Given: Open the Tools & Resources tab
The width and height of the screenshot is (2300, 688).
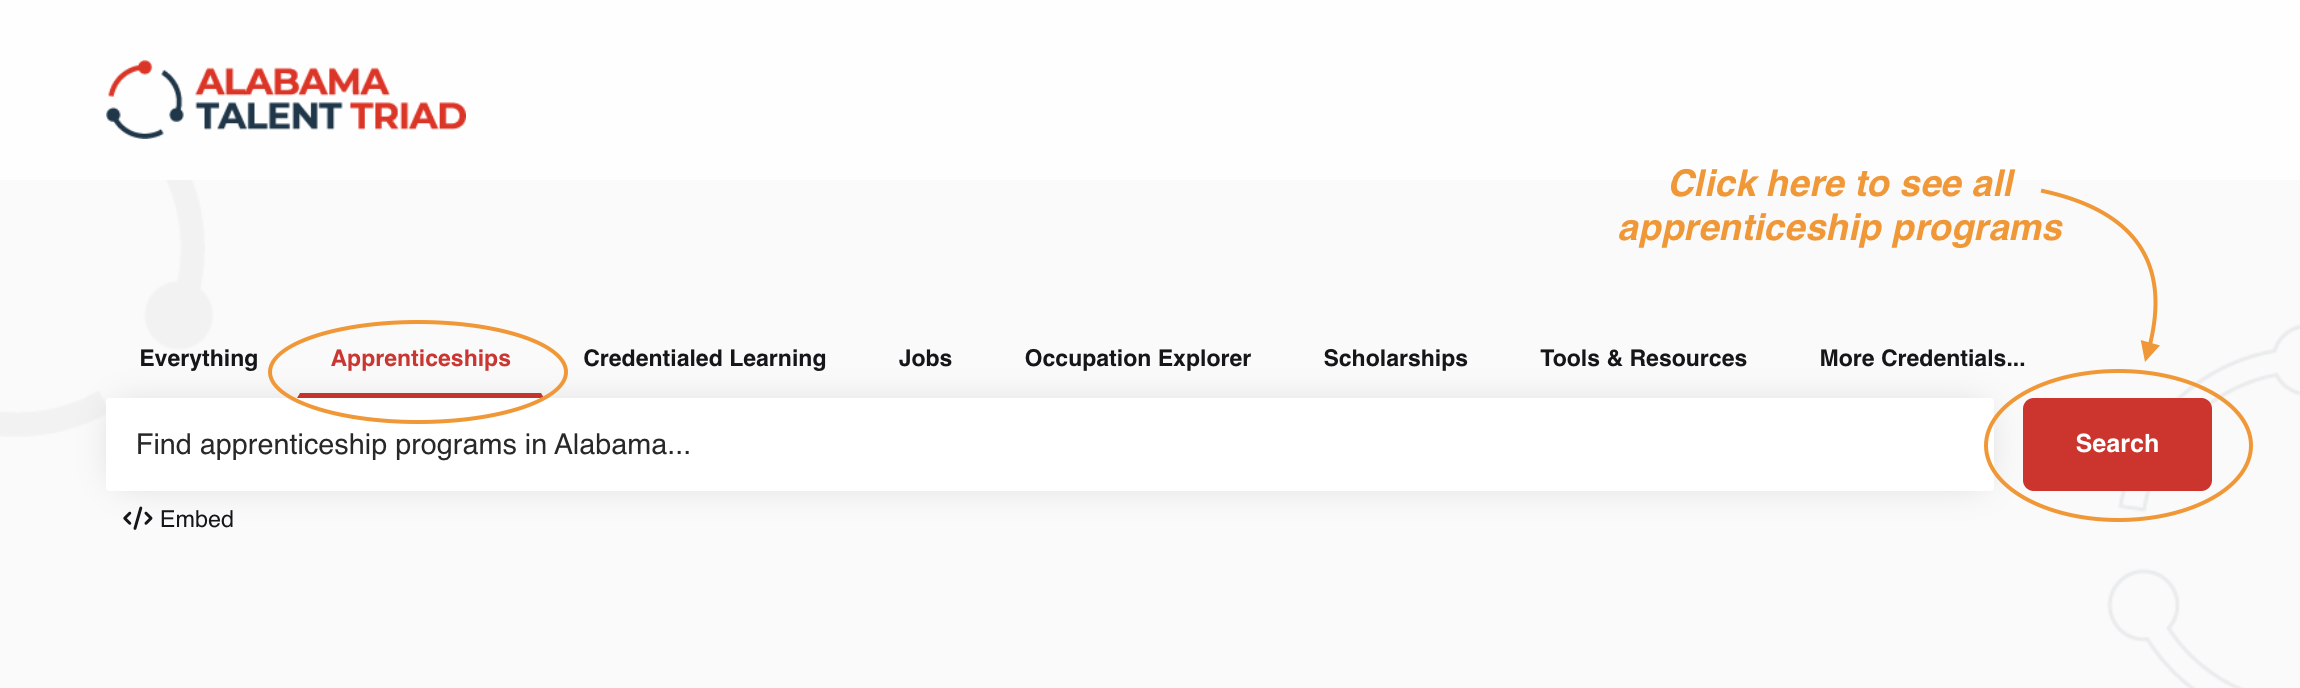Looking at the screenshot, I should click(x=1643, y=358).
